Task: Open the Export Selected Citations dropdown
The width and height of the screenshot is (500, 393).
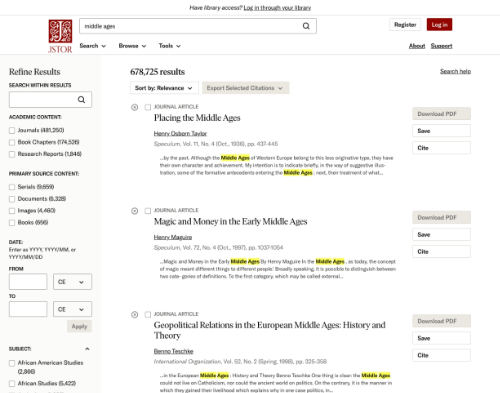Action: pyautogui.click(x=245, y=88)
